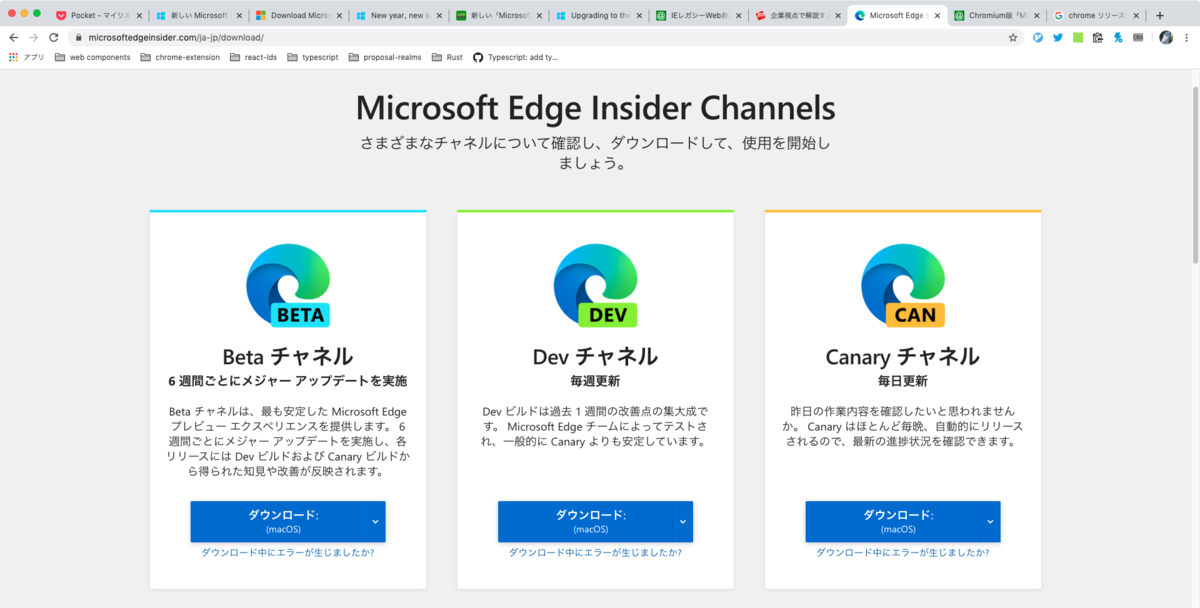Click Canary download error help link

click(903, 552)
